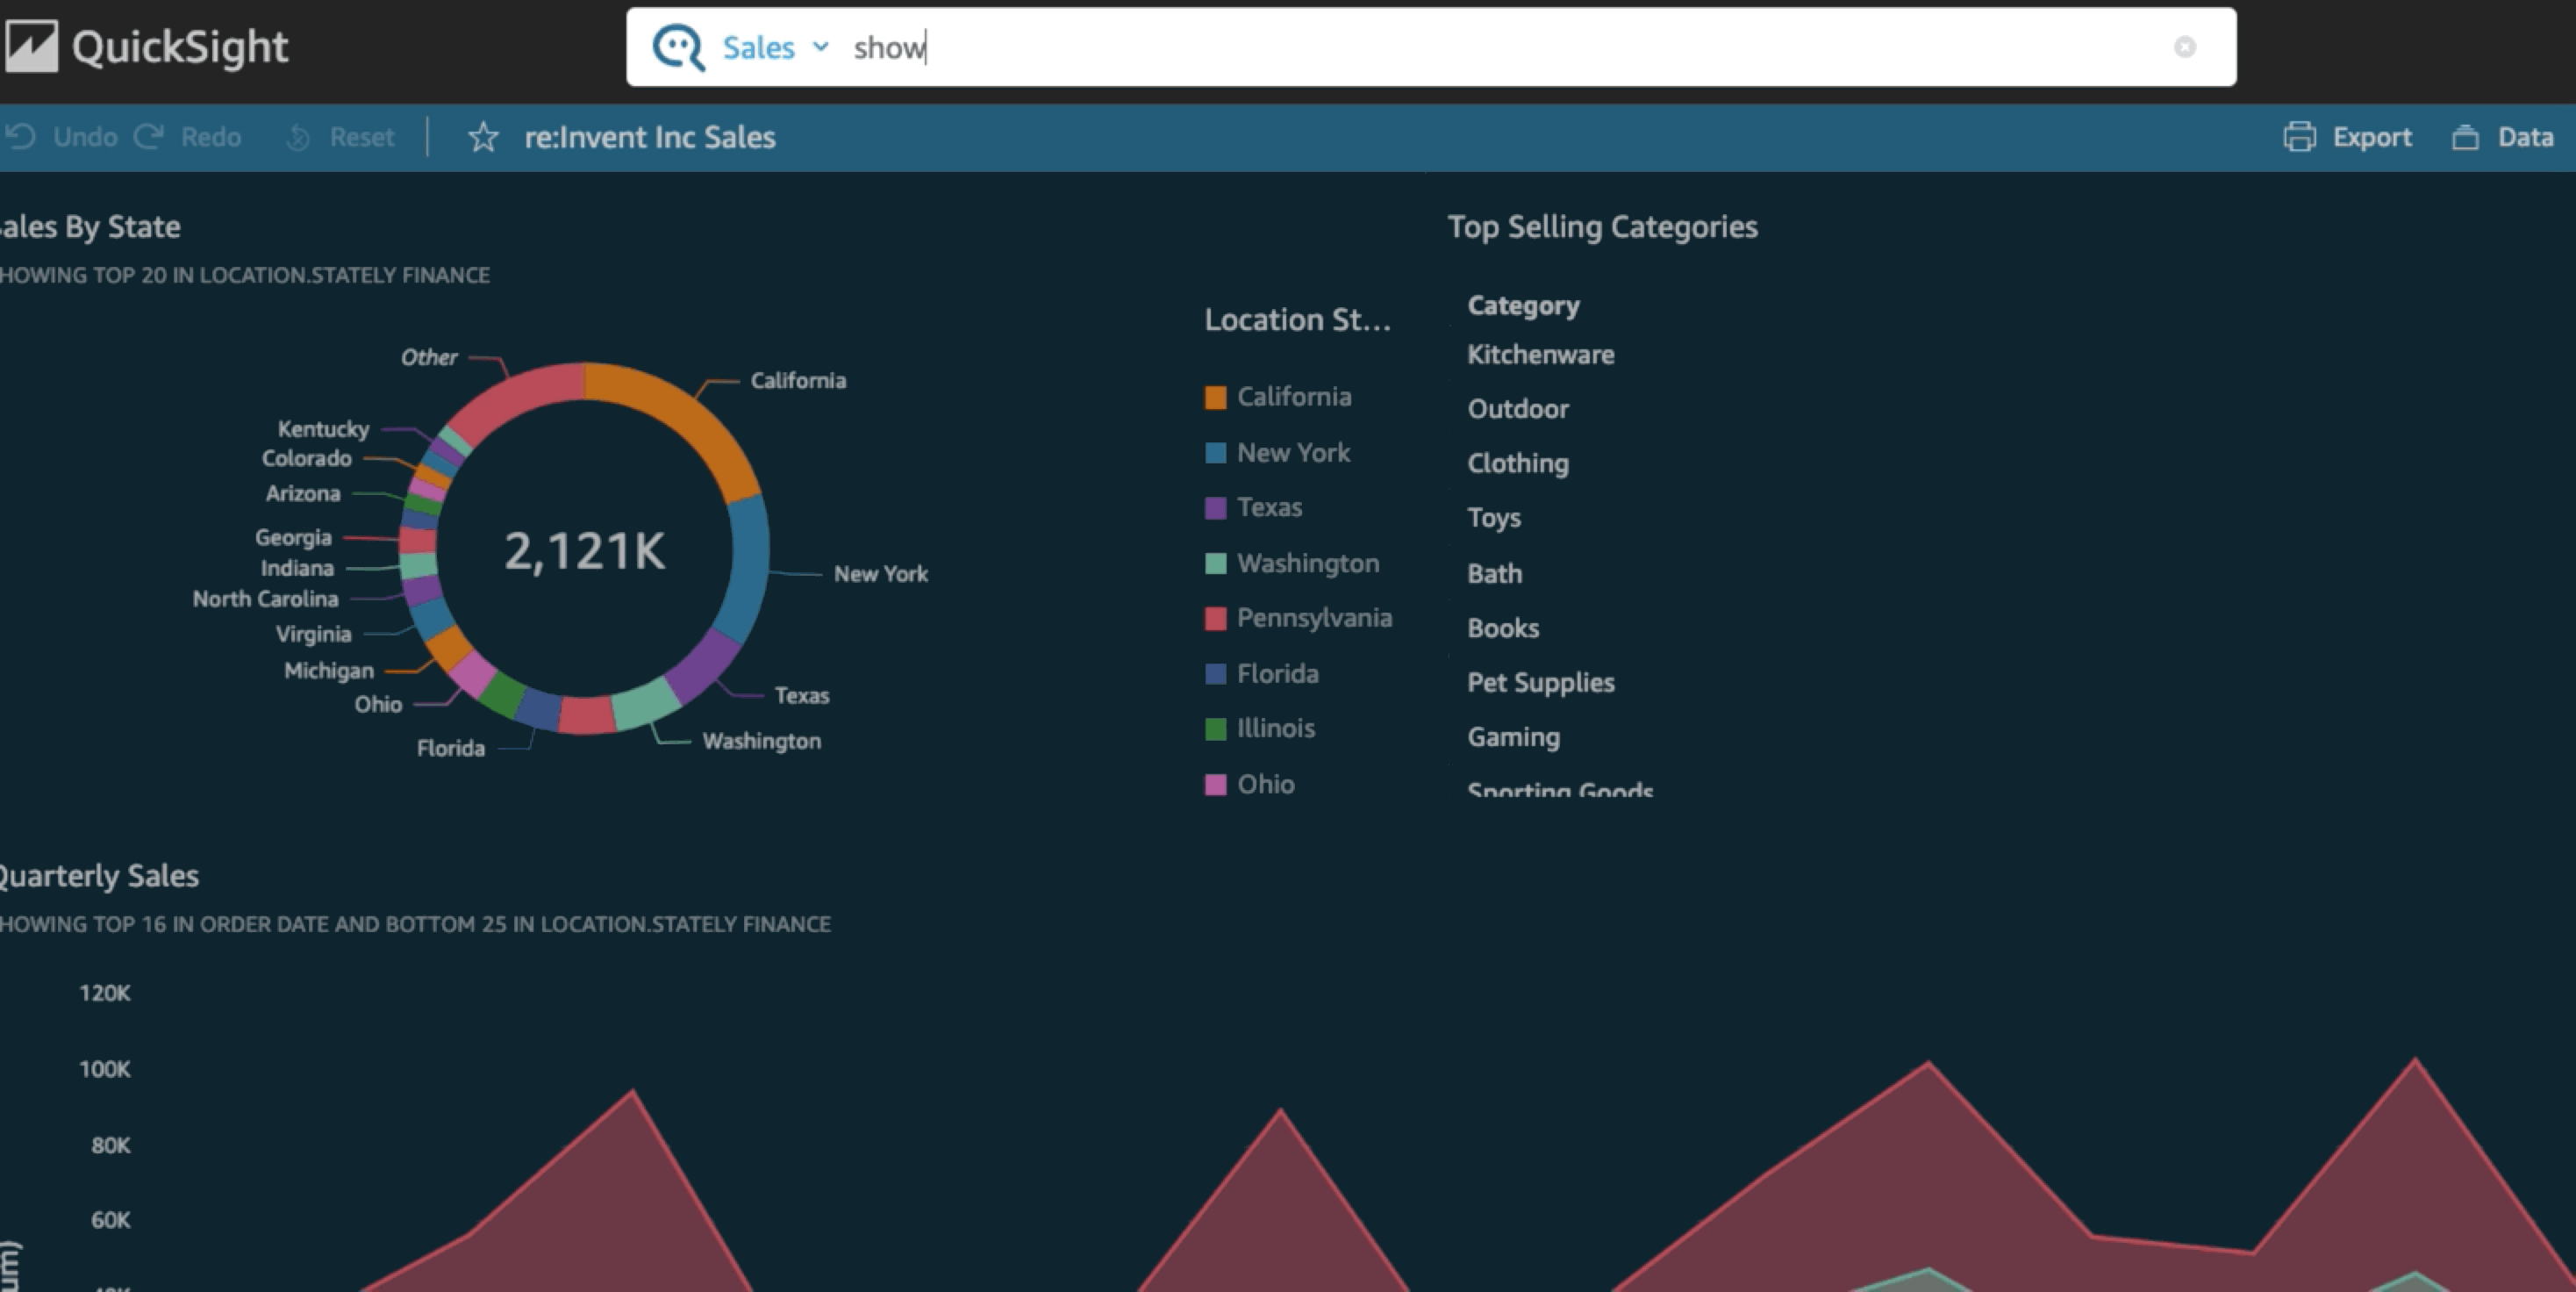The height and width of the screenshot is (1292, 2576).
Task: Select Florida in the legend
Action: (x=1277, y=674)
